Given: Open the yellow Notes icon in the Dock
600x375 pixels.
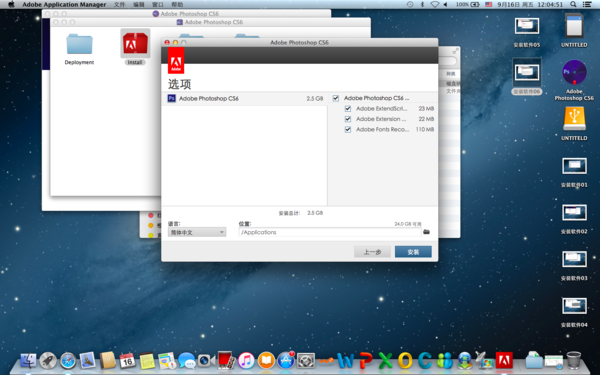Looking at the screenshot, I should click(147, 360).
